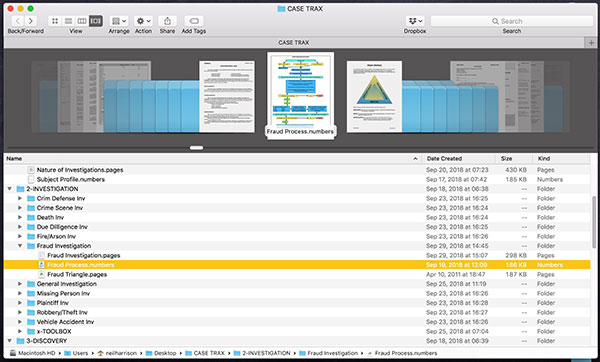600x362 pixels.
Task: Go to Fraud Investigation in path bar
Action: 329,353
